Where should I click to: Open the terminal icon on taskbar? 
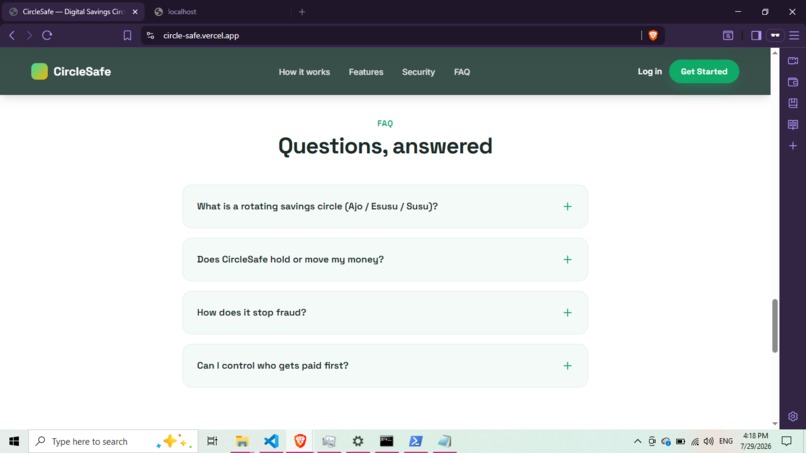387,441
